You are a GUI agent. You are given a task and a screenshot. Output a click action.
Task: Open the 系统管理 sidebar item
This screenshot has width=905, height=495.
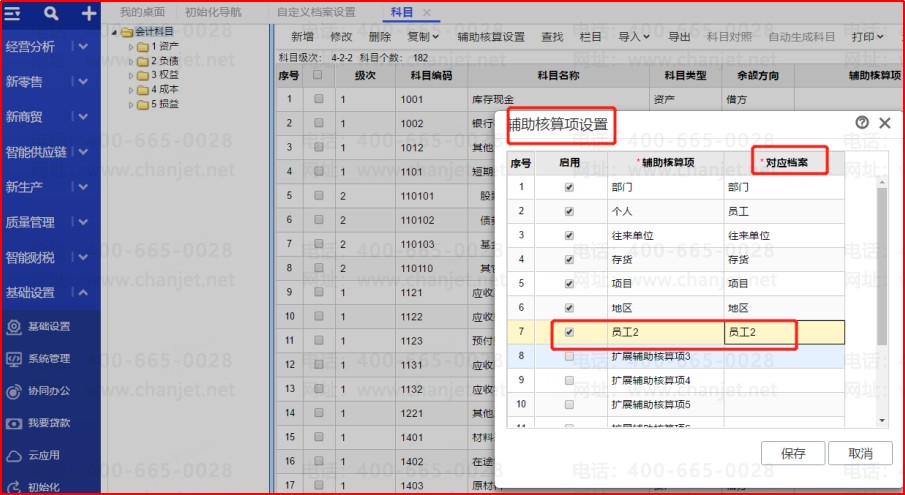pos(48,358)
